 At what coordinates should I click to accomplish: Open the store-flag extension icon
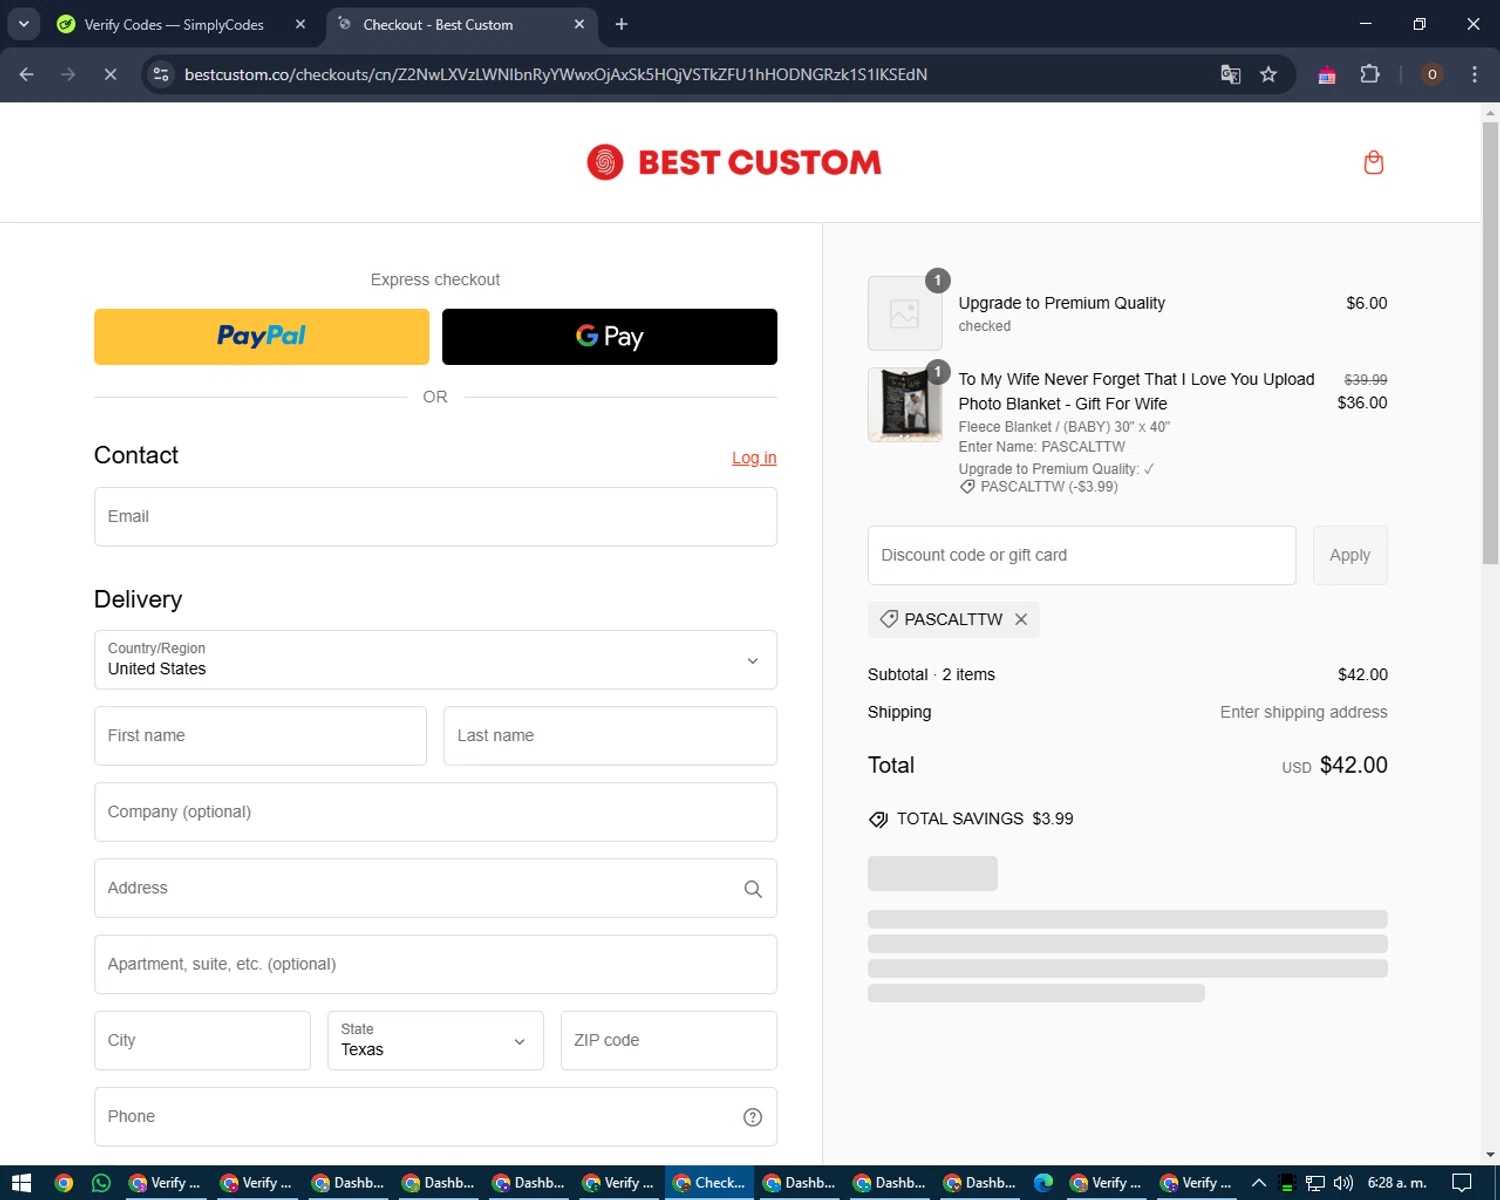point(1327,74)
